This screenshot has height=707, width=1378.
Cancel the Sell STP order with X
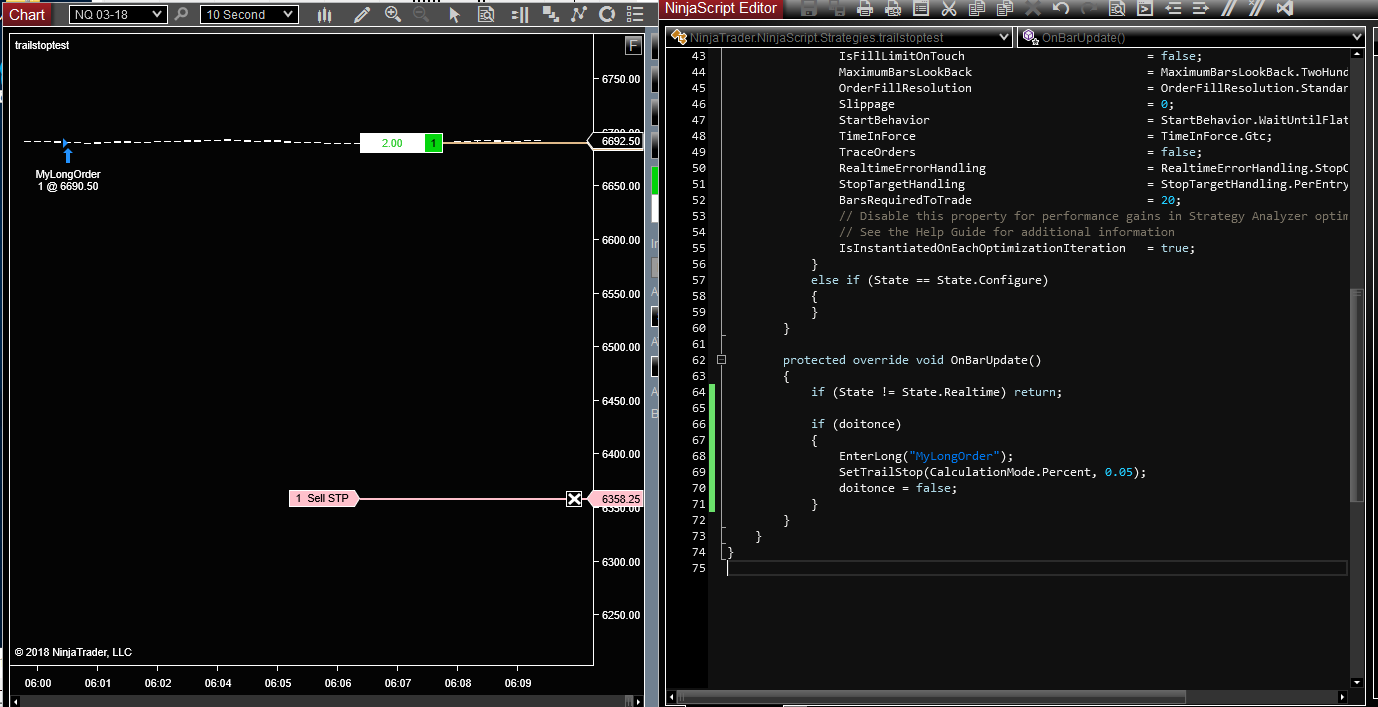(x=574, y=499)
